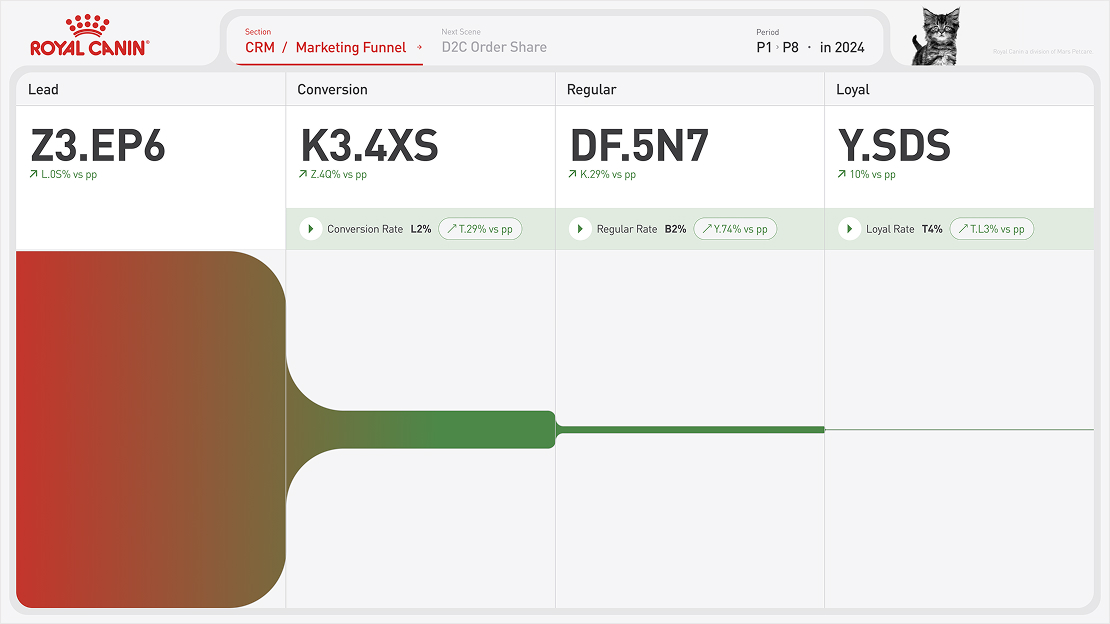Click the Conversion value K3.4XS
Viewport: 1110px width, 624px height.
[x=370, y=145]
